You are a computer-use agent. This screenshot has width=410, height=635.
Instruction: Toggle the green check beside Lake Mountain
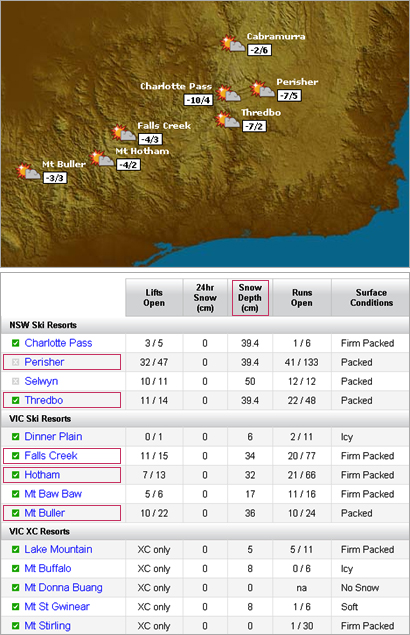coord(15,550)
